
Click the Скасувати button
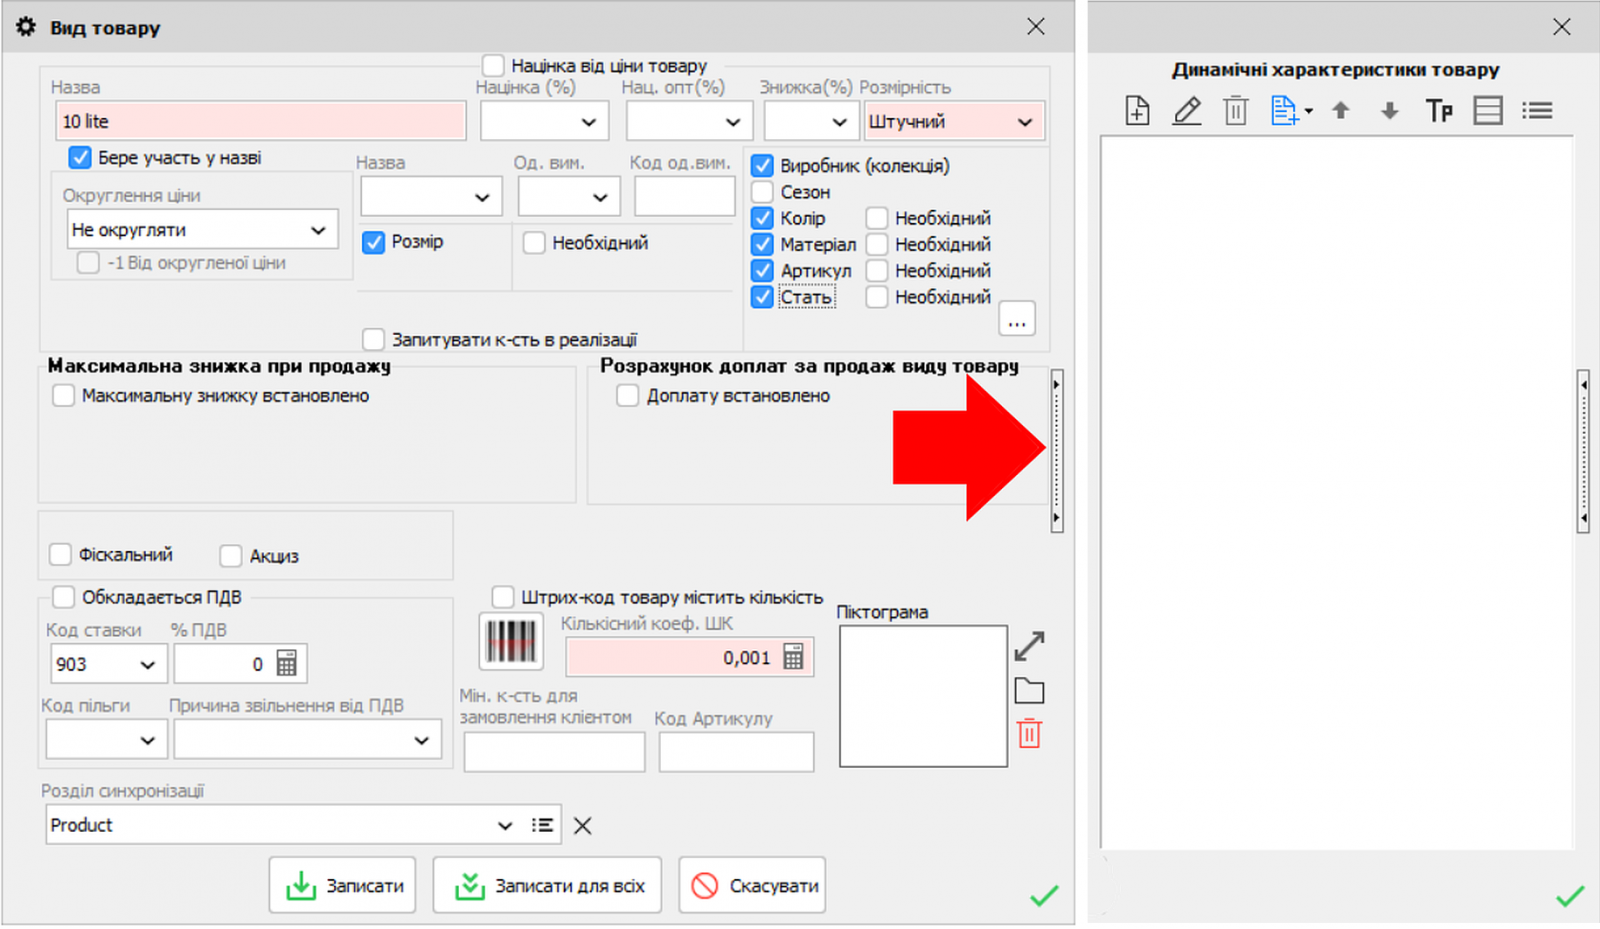point(752,886)
